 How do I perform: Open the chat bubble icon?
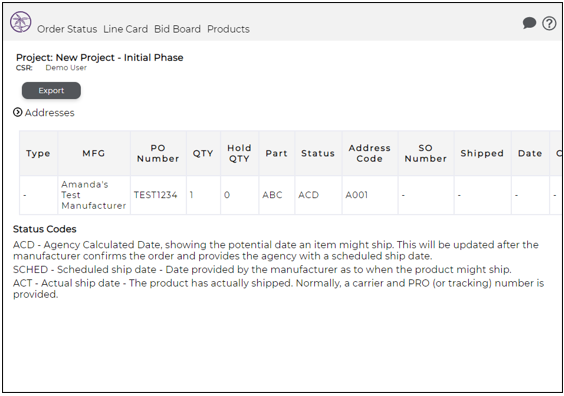click(x=529, y=23)
